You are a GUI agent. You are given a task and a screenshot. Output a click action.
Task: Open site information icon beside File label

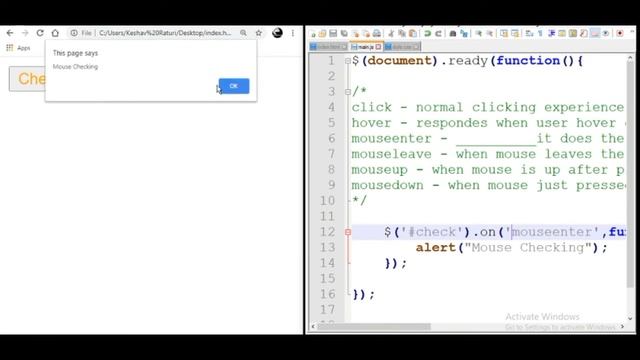click(74, 33)
